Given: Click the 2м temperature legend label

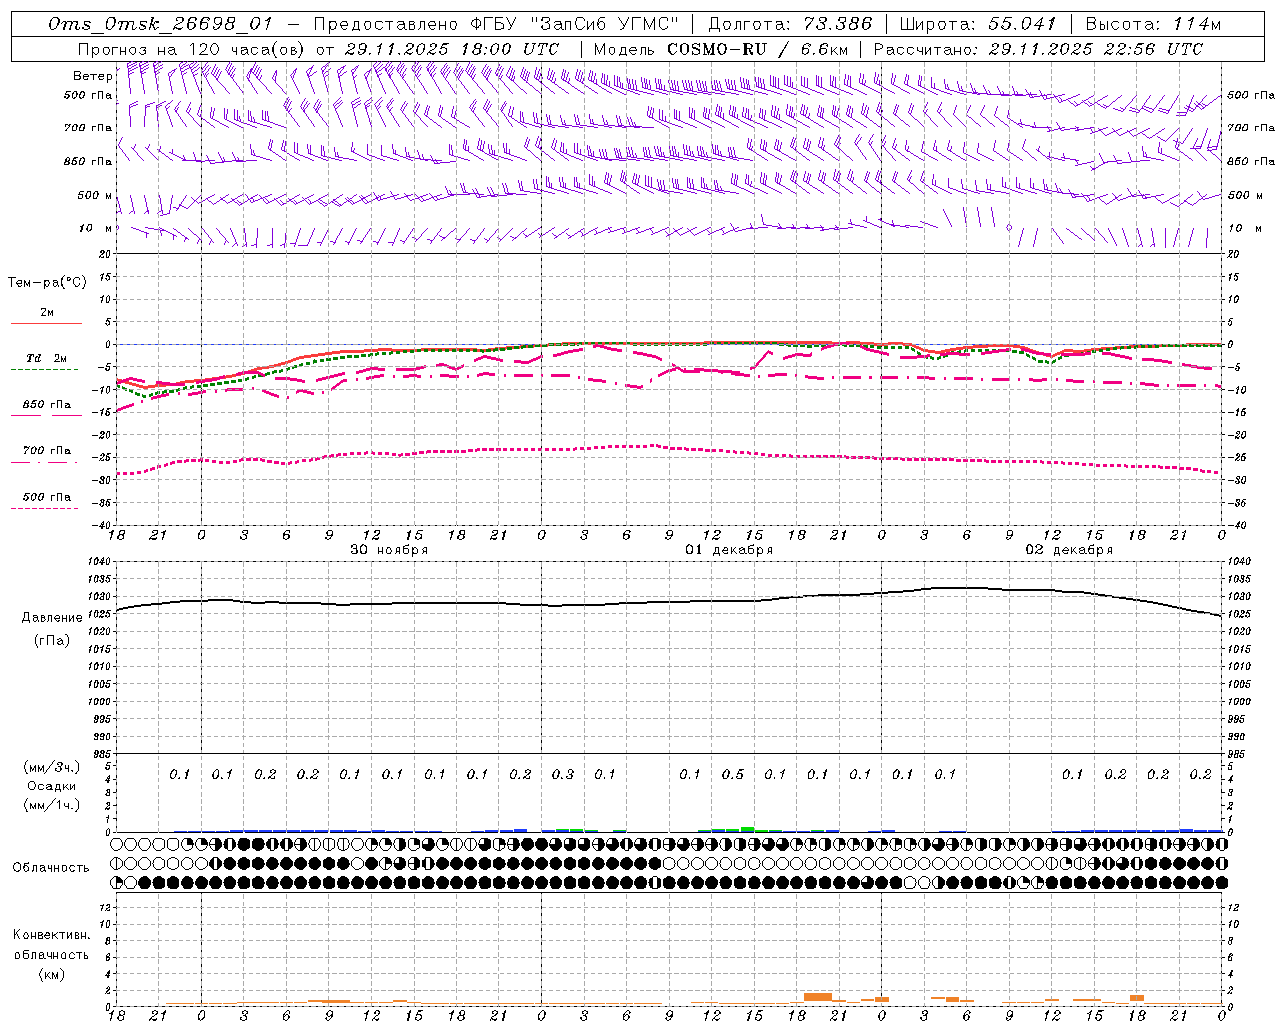Looking at the screenshot, I should [x=47, y=313].
